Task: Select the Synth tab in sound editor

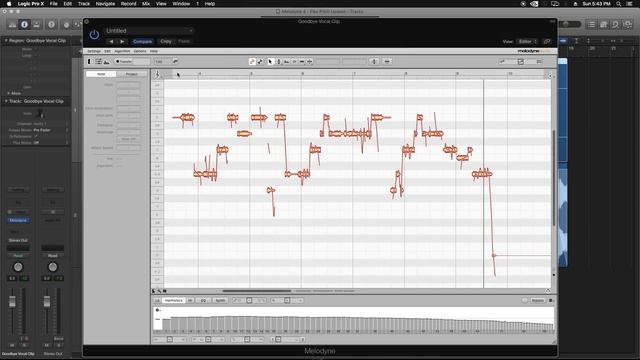Action: click(x=220, y=300)
